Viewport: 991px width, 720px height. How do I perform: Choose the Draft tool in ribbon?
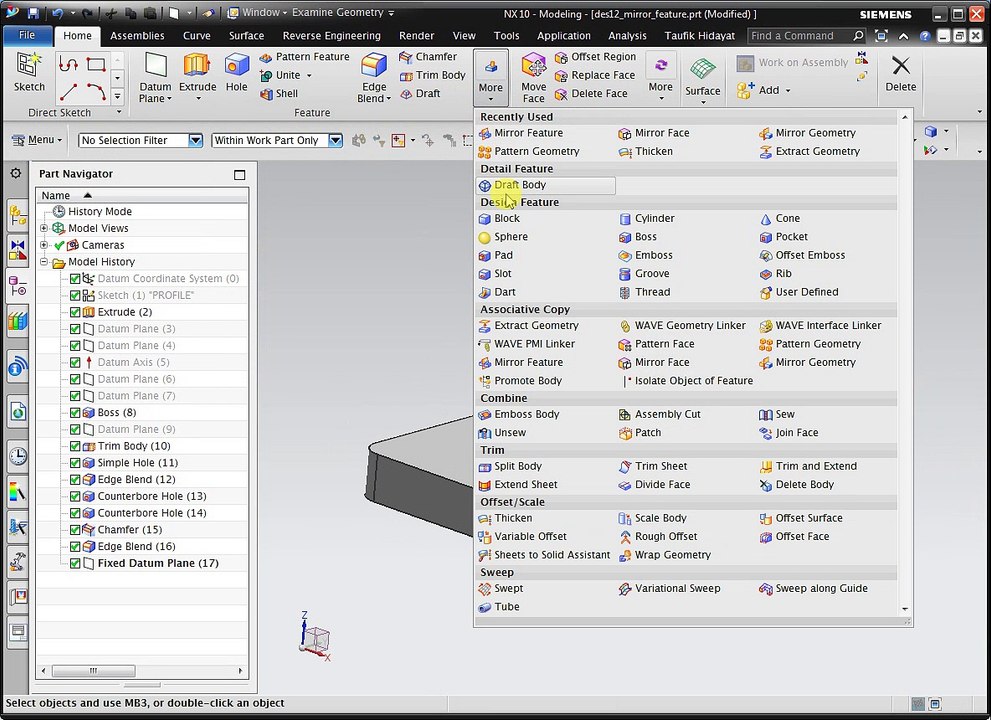[420, 94]
